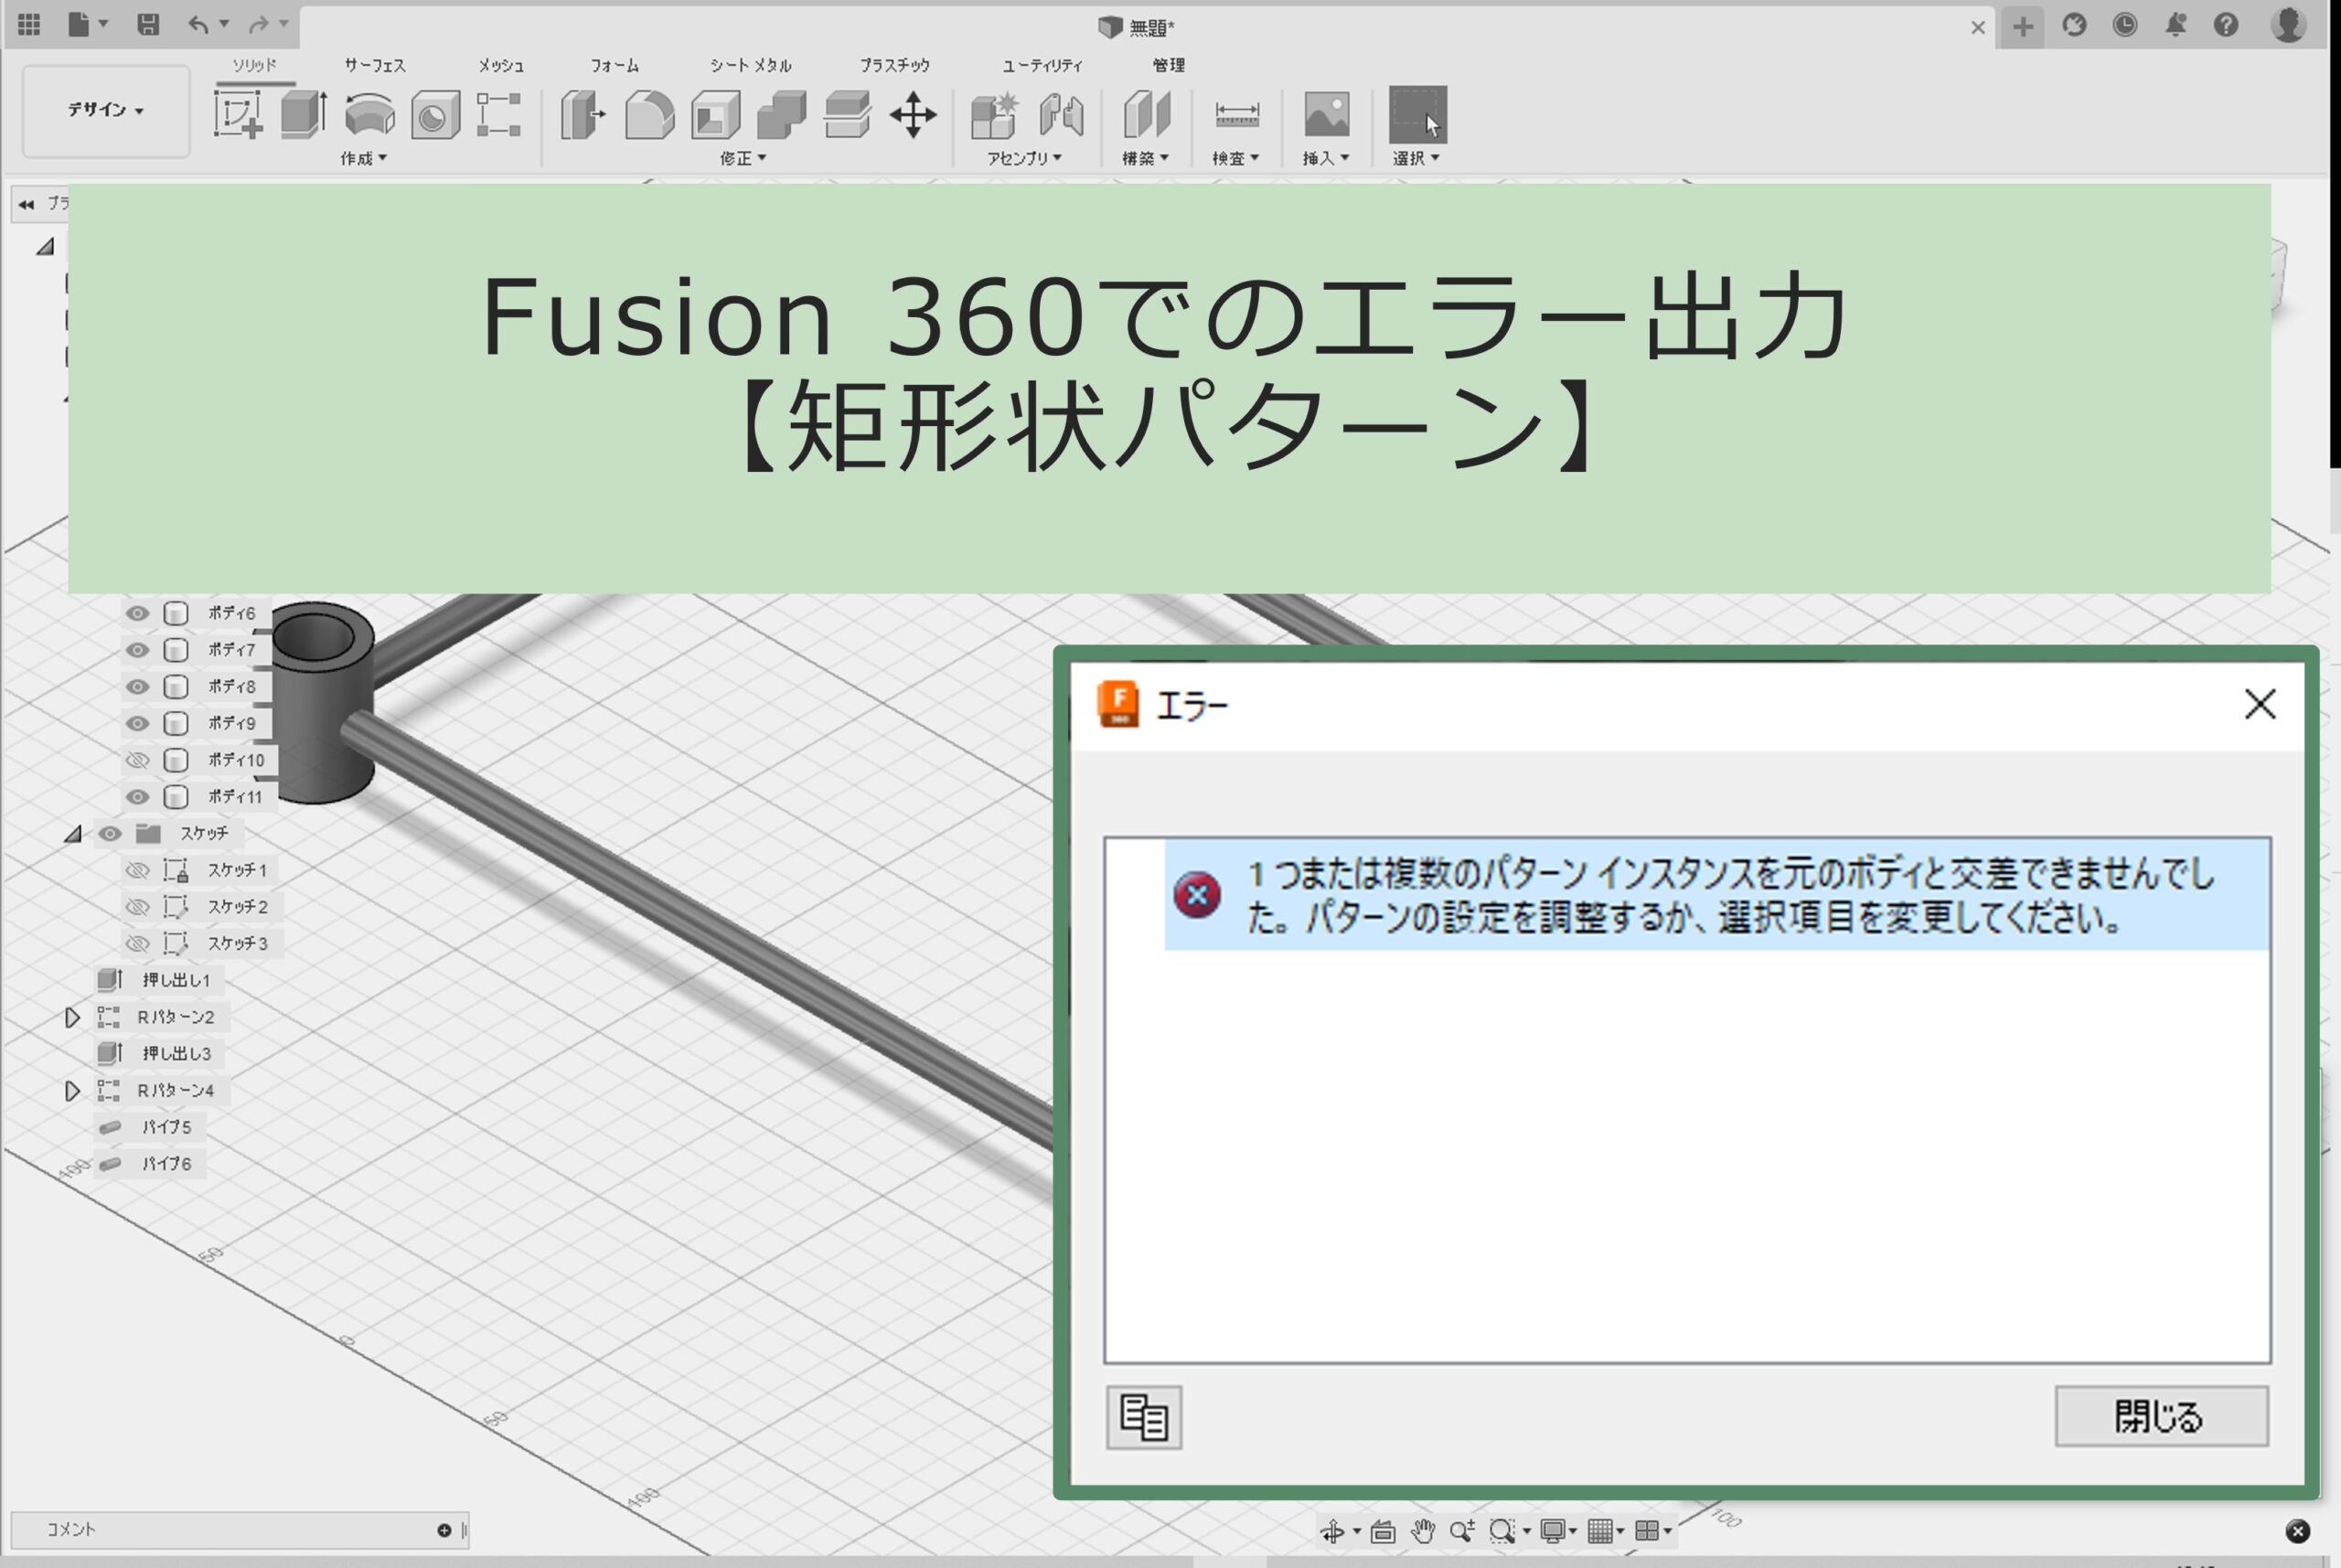Switch to the メッシュ tab
The width and height of the screenshot is (2341, 1568).
pyautogui.click(x=501, y=65)
